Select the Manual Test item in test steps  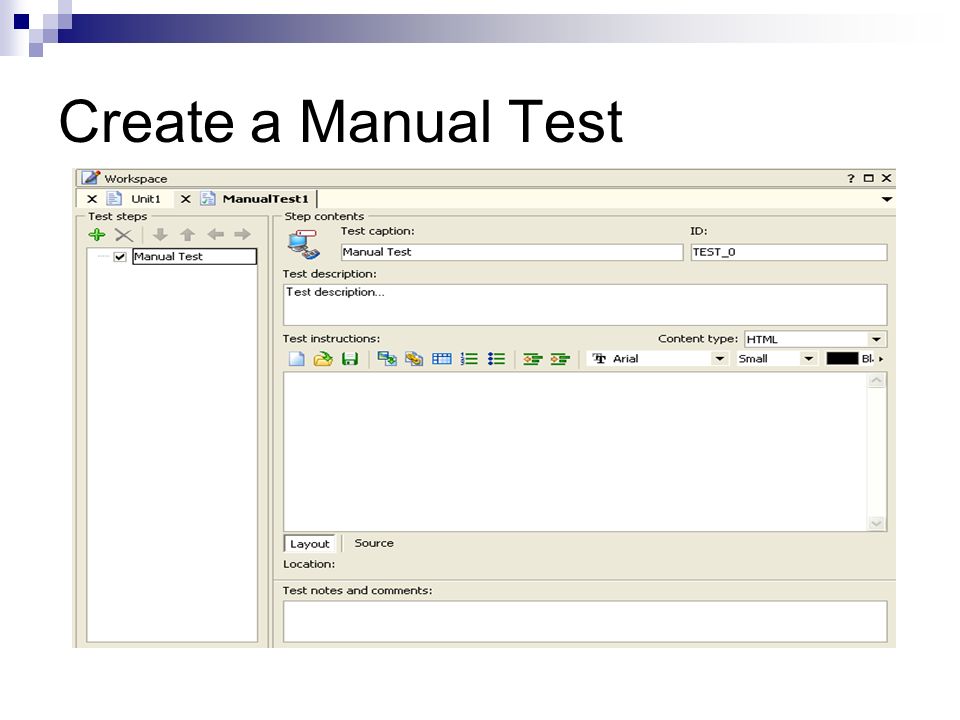(x=195, y=257)
